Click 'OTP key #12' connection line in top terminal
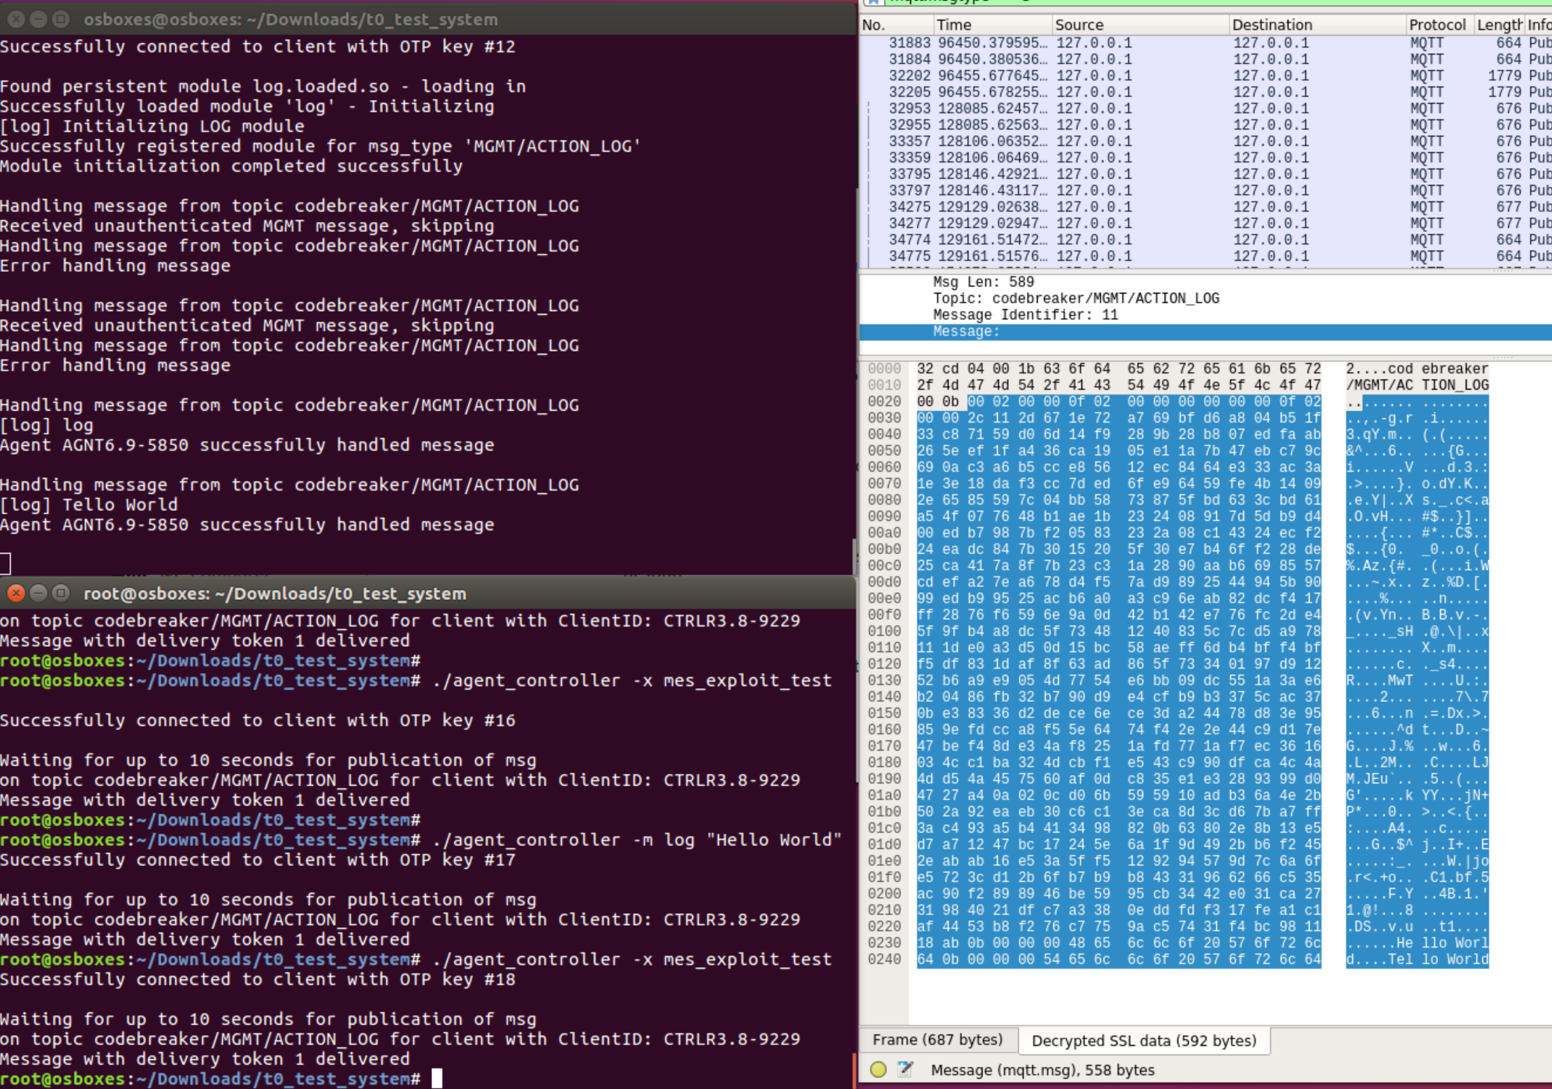The width and height of the screenshot is (1552, 1089). pyautogui.click(x=258, y=46)
